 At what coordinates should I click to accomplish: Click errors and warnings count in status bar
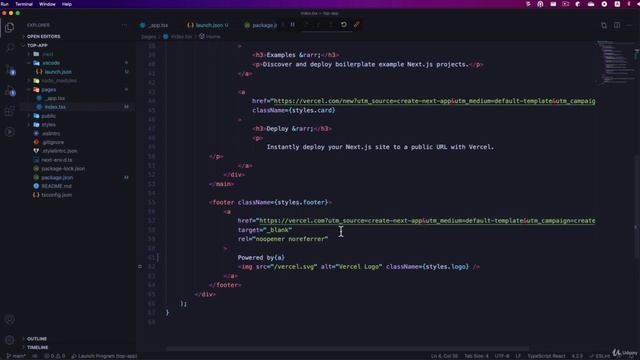54,356
